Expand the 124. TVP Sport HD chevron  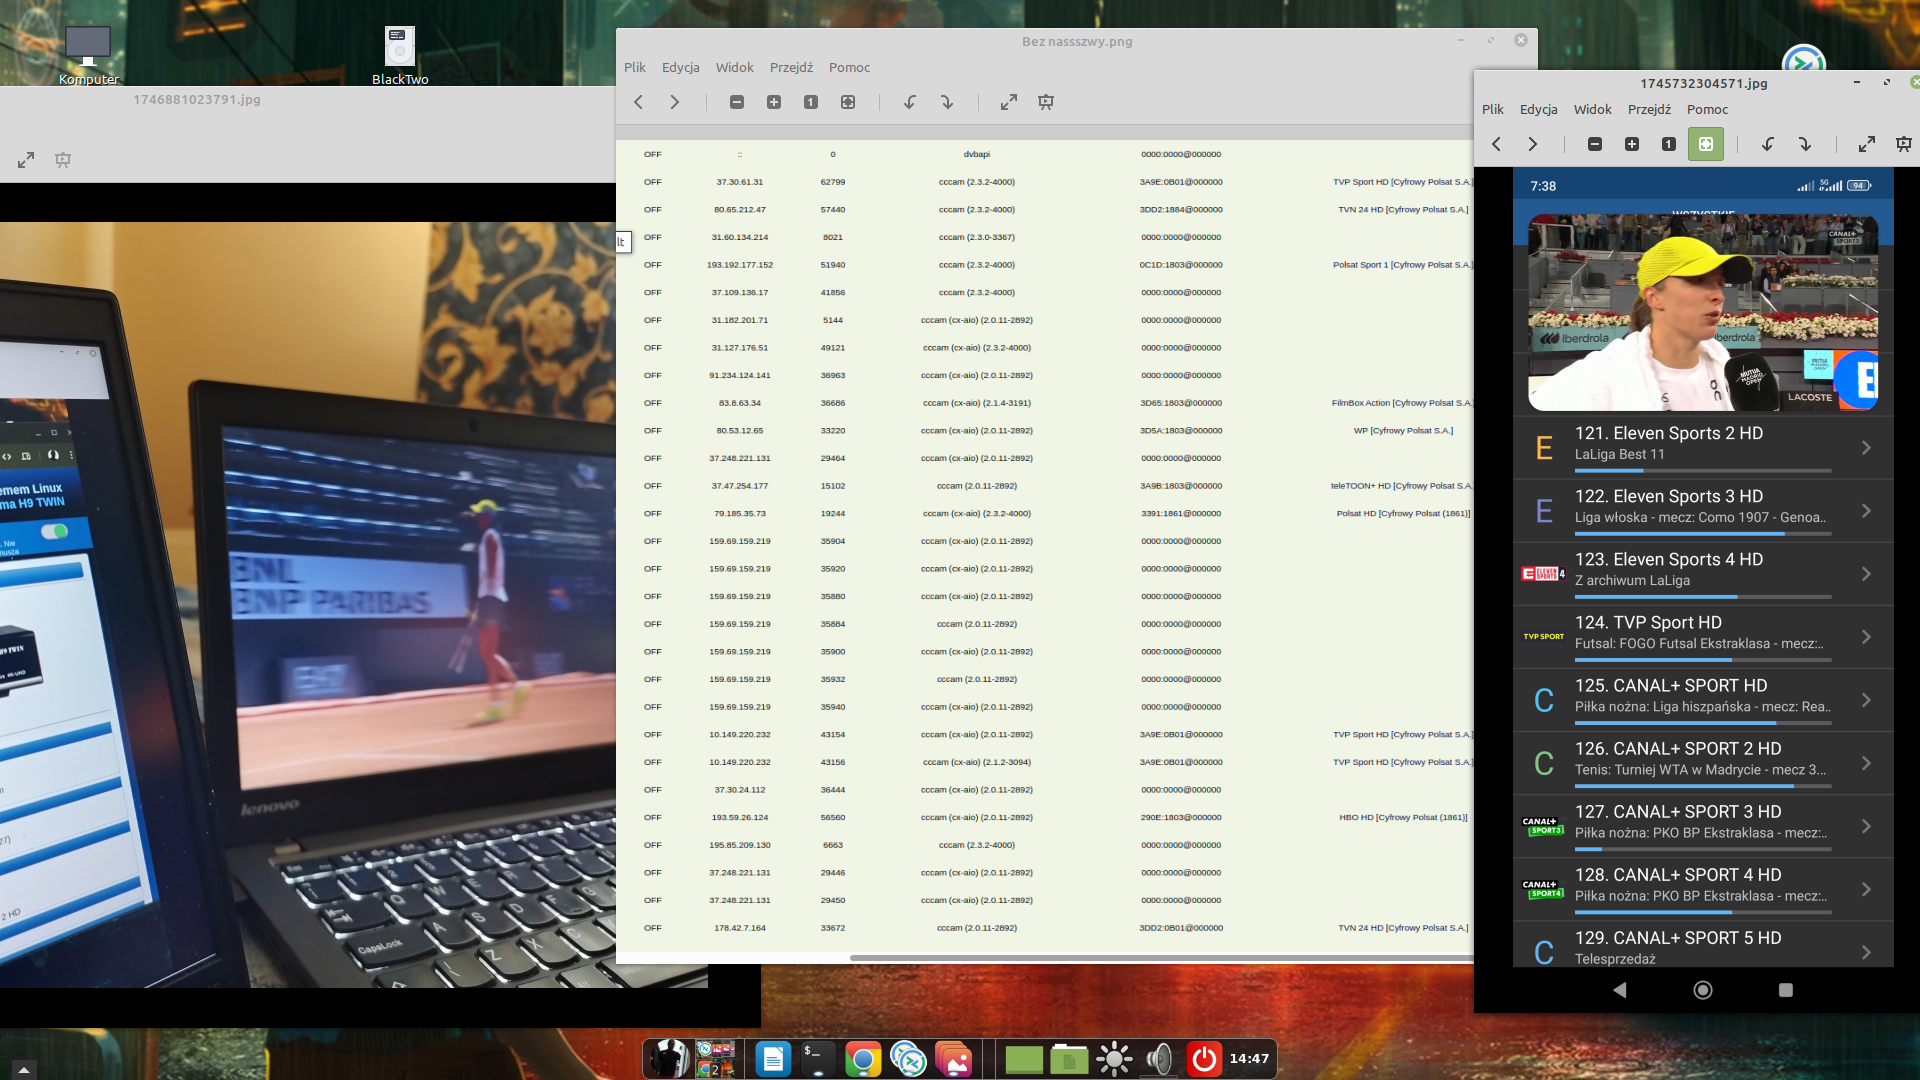click(1866, 636)
